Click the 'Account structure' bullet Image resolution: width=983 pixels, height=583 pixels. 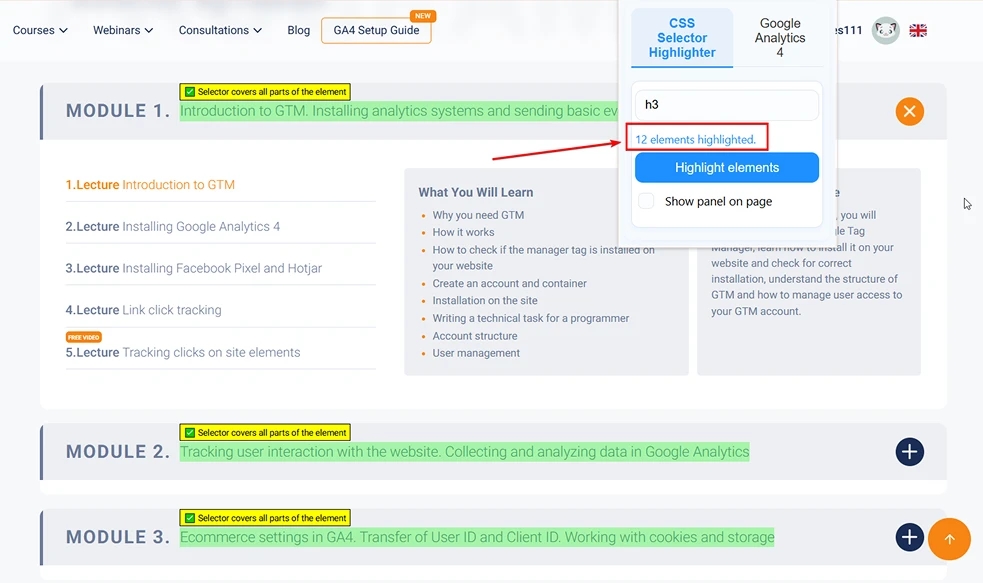pos(475,336)
